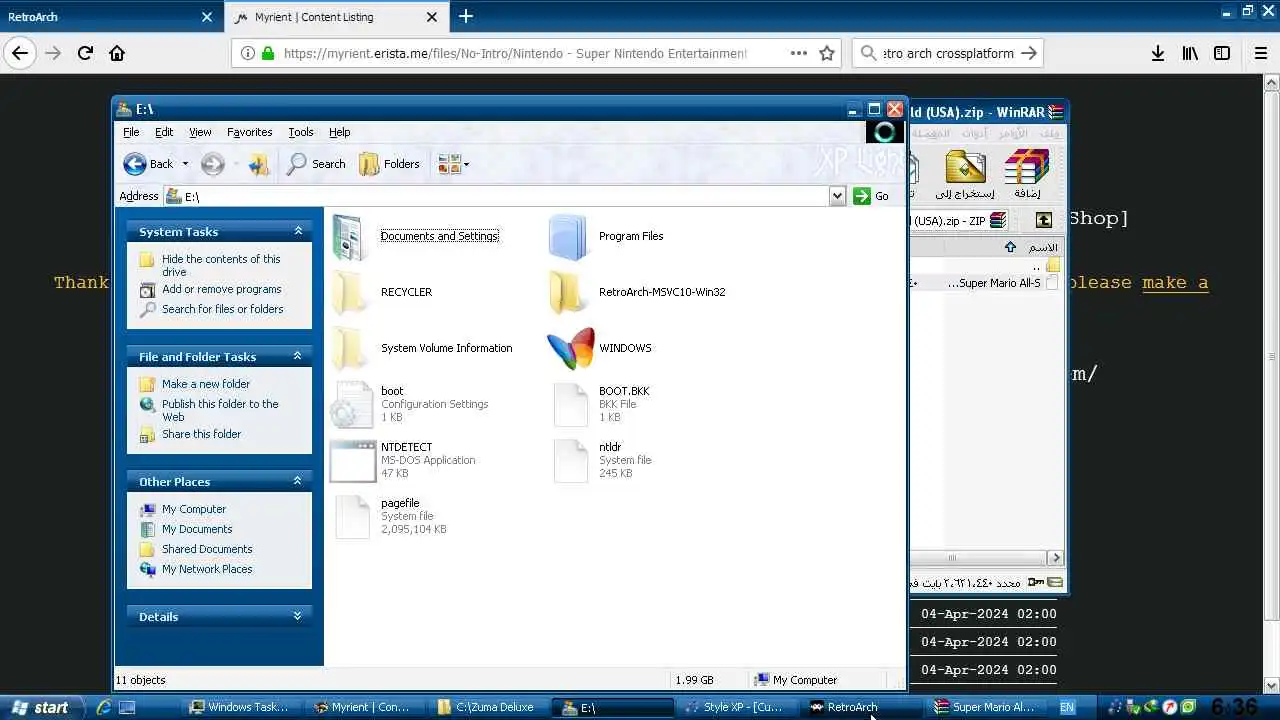The height and width of the screenshot is (720, 1280).
Task: Open My Network Places link
Action: click(x=207, y=569)
